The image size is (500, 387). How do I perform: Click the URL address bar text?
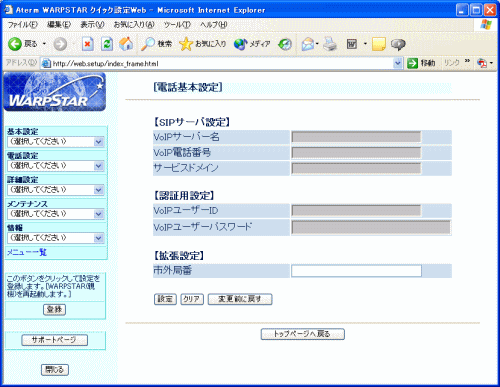click(106, 63)
